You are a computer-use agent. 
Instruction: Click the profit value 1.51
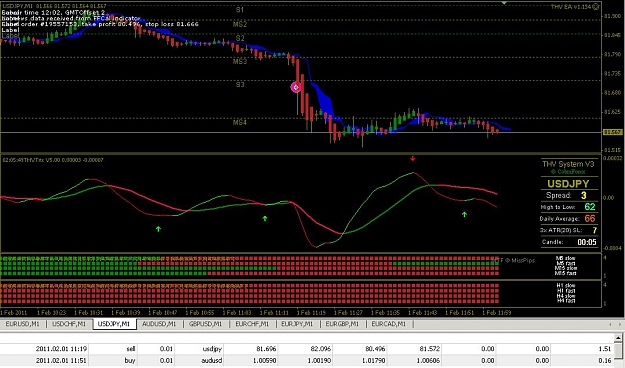(x=605, y=349)
